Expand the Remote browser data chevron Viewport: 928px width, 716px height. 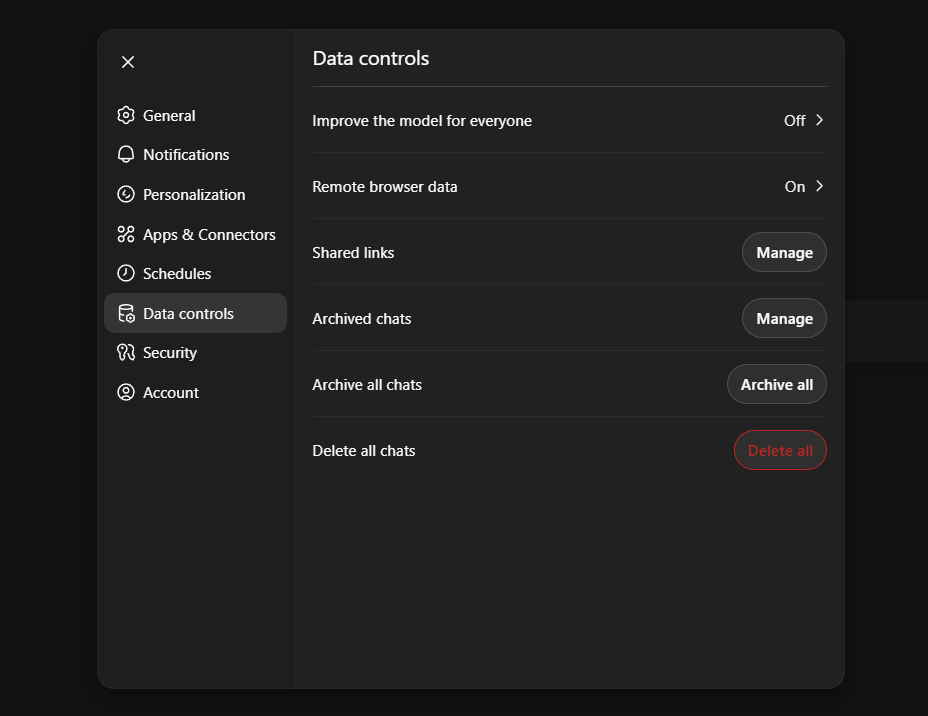(x=821, y=186)
